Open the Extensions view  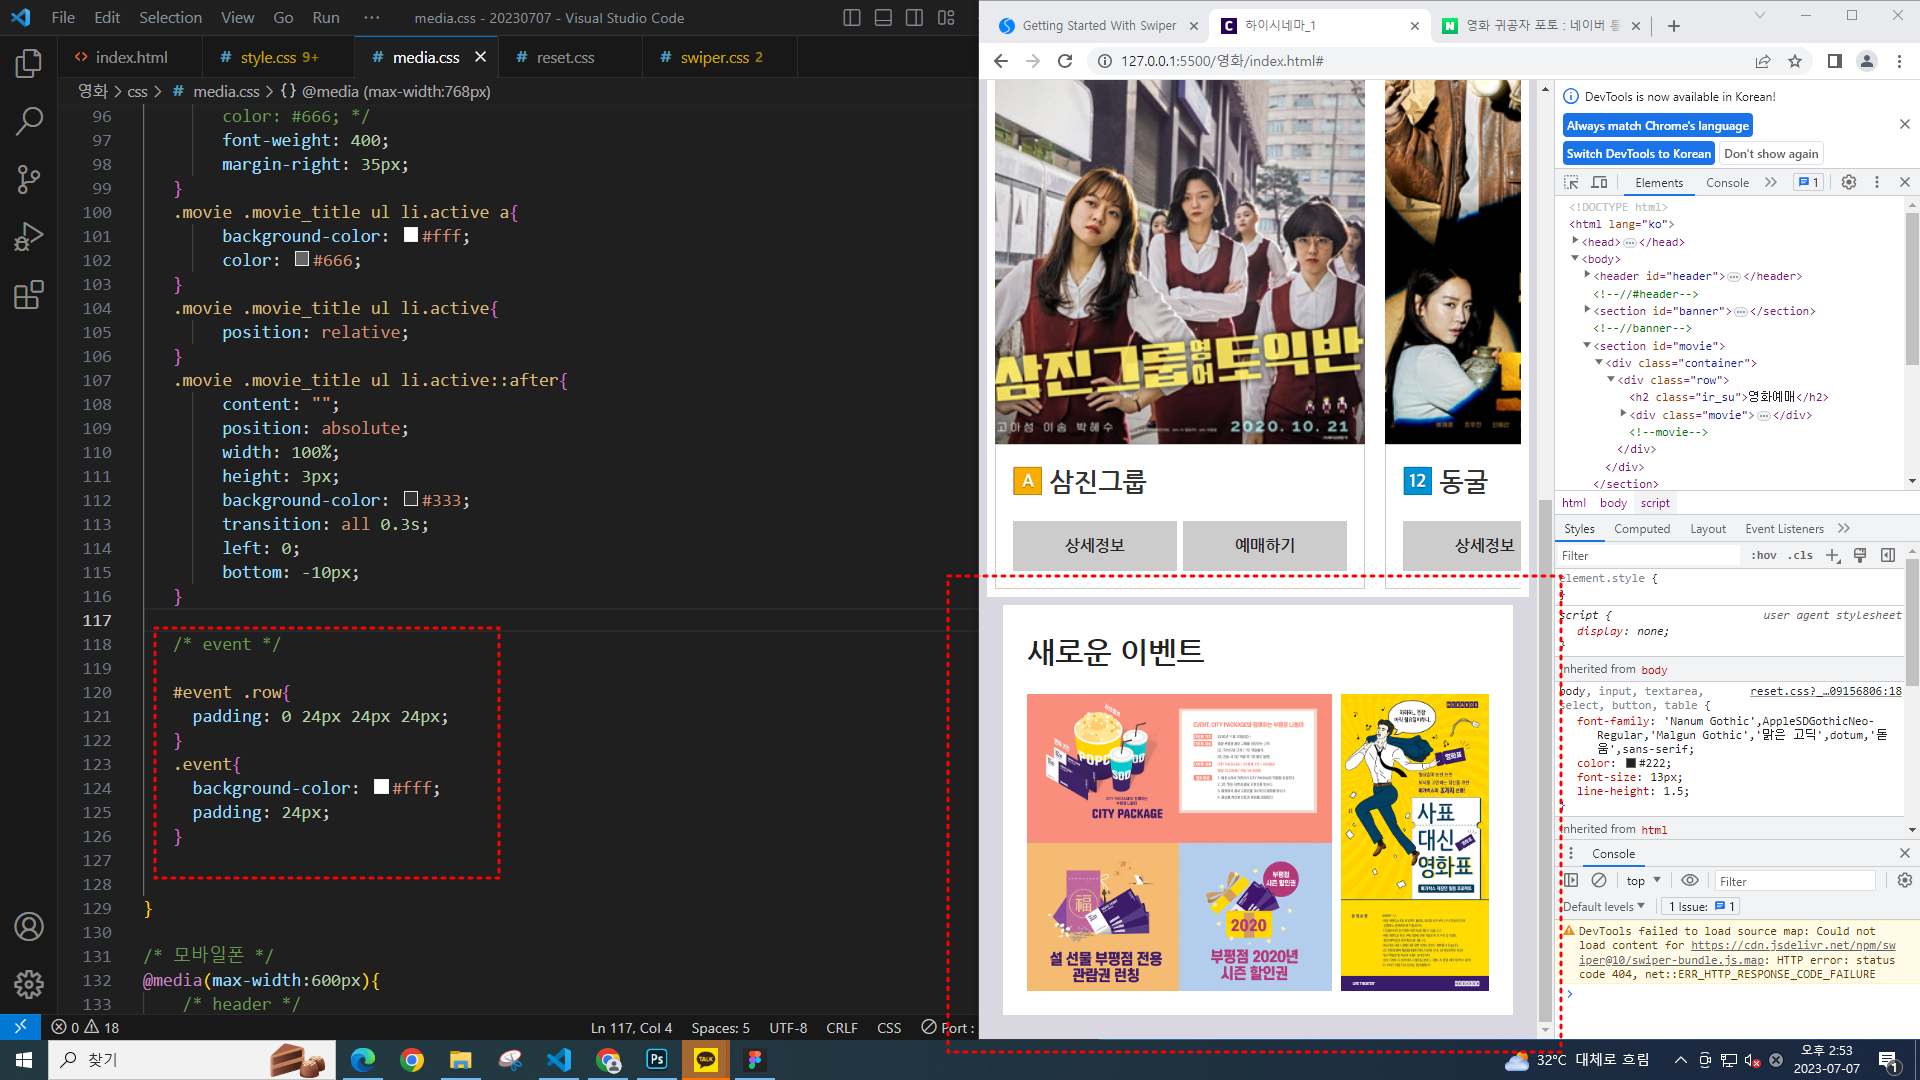[28, 295]
